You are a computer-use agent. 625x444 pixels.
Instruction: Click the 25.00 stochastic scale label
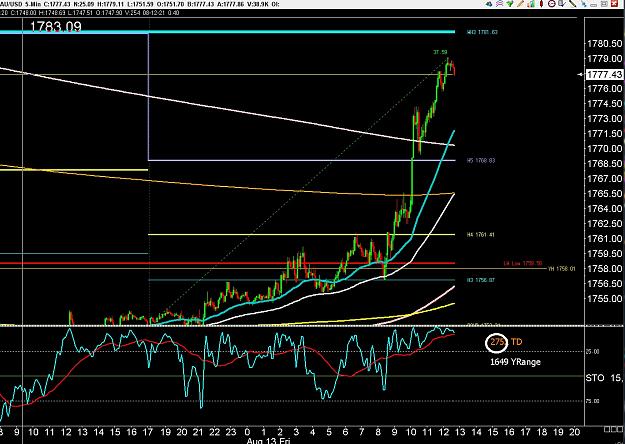coord(592,352)
